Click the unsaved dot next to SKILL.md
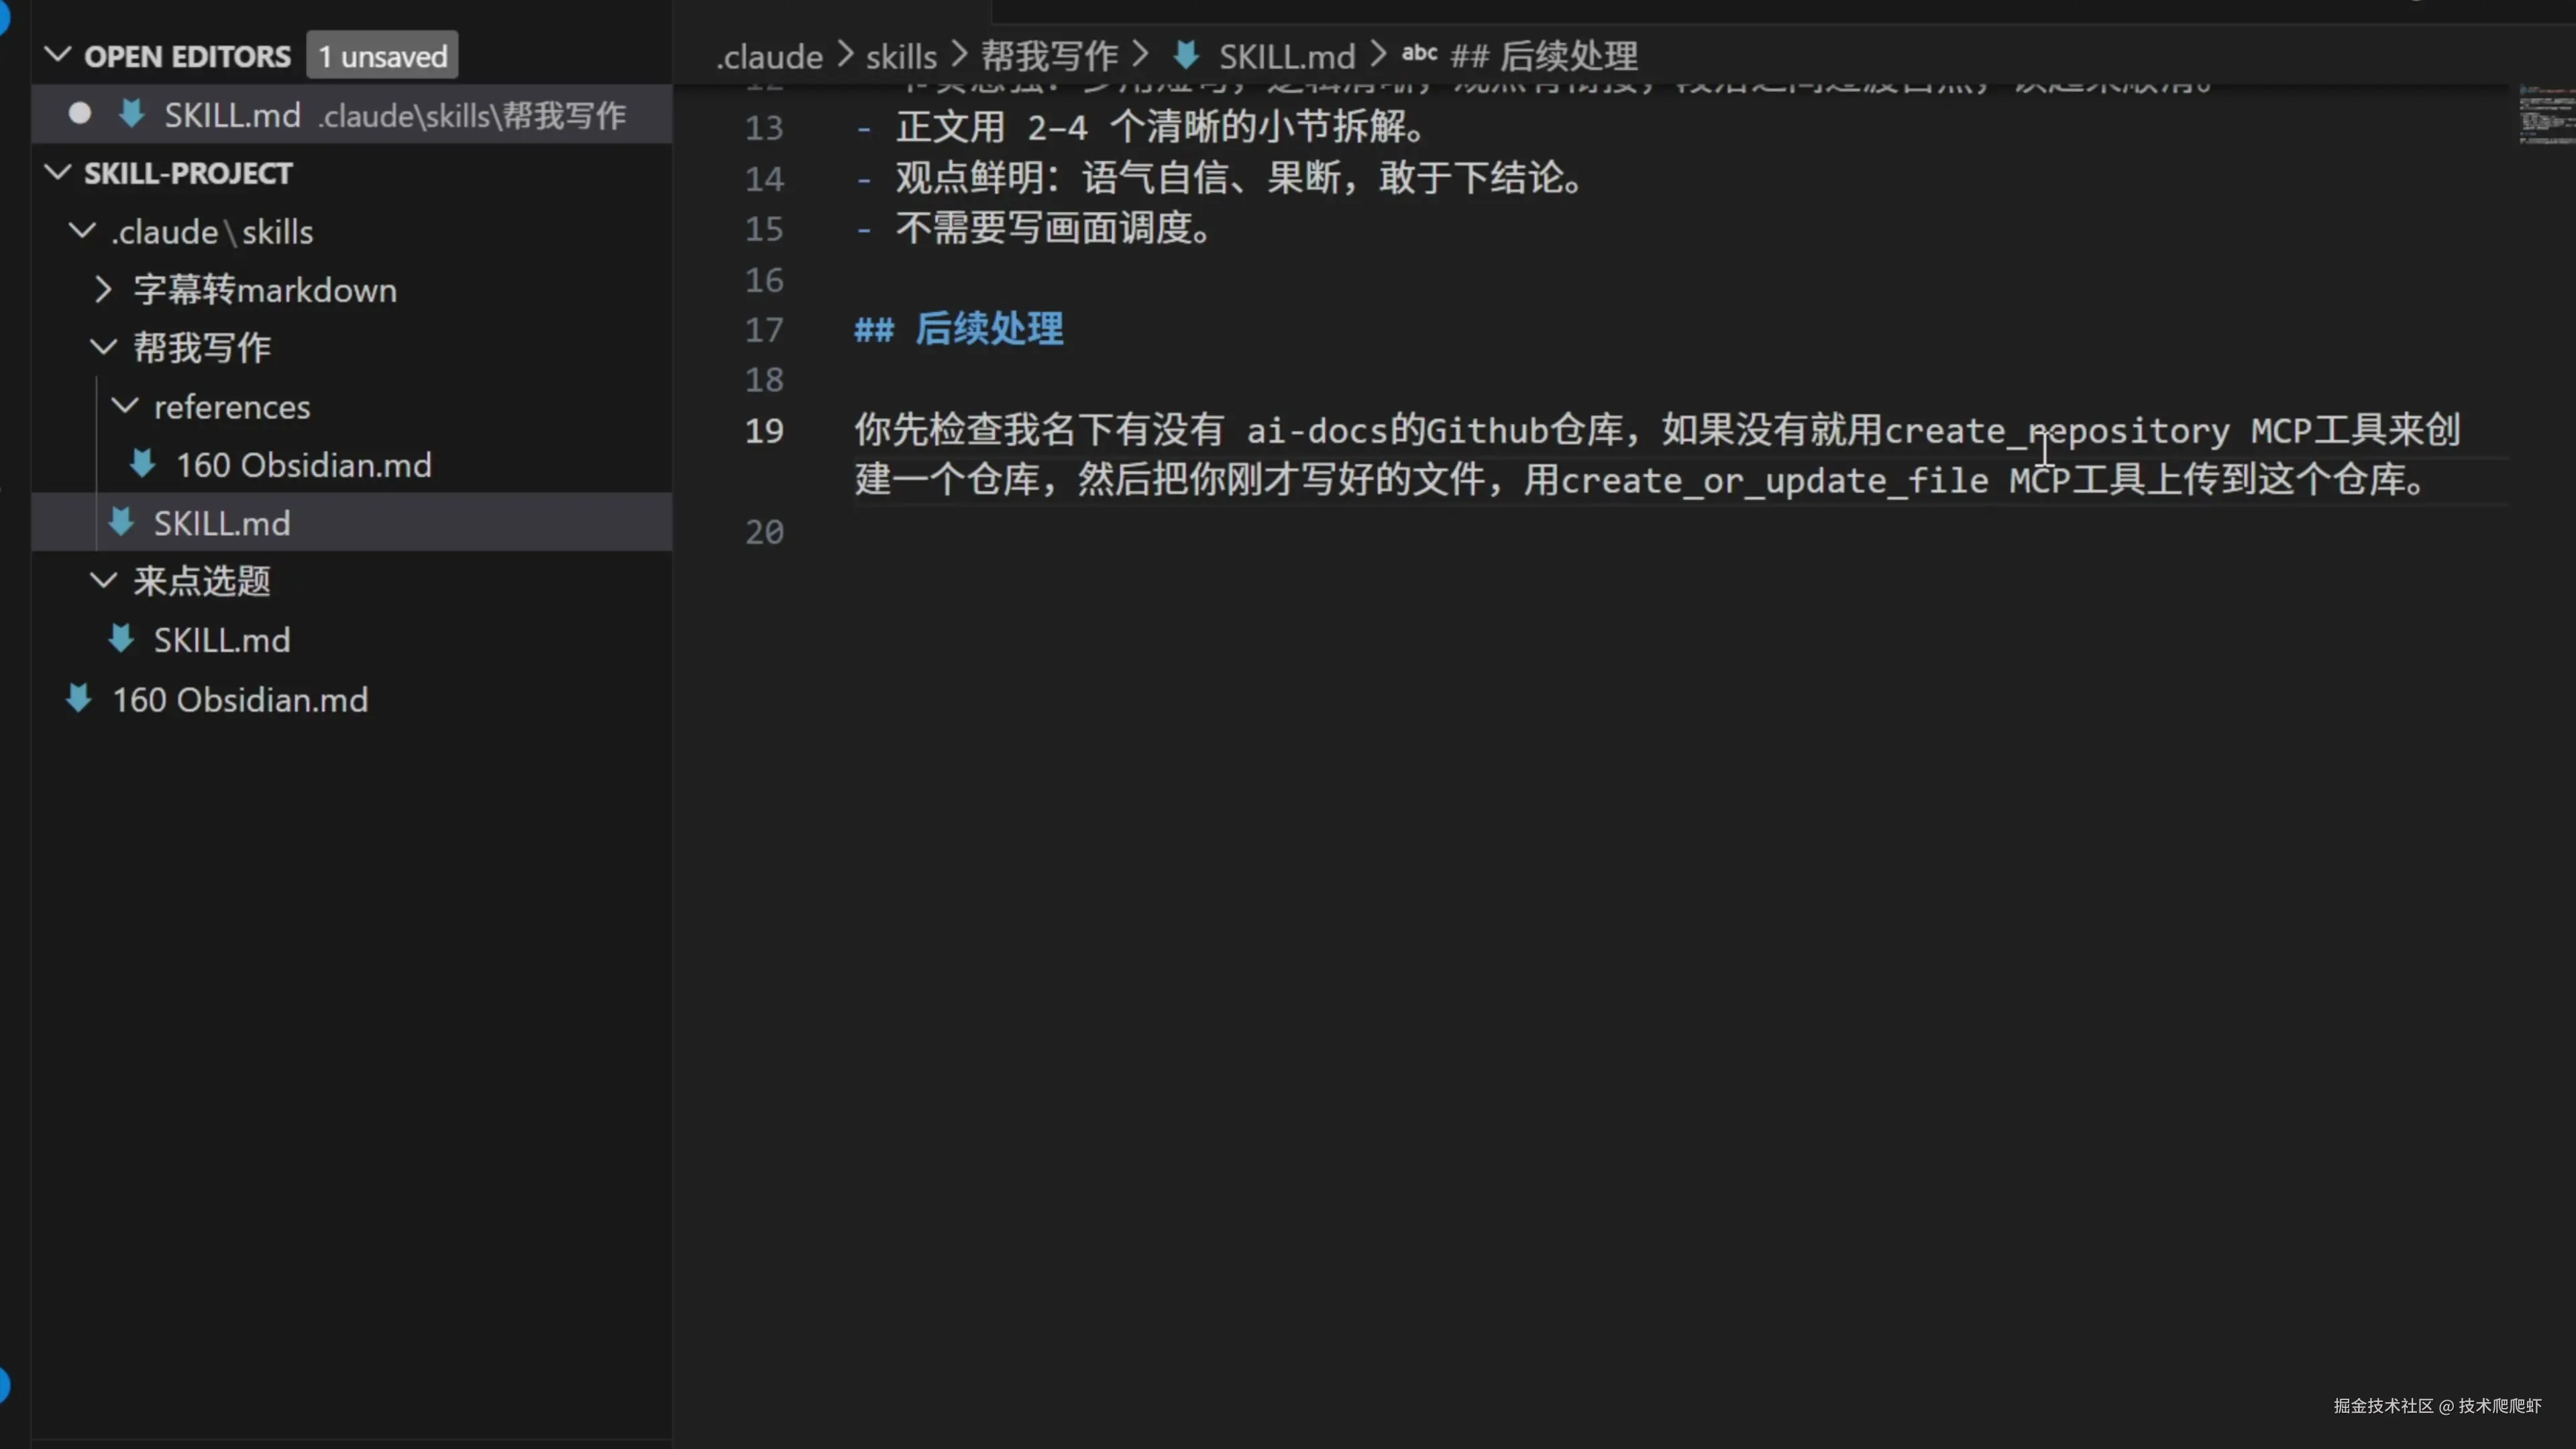This screenshot has height=1449, width=2576. tap(80, 114)
